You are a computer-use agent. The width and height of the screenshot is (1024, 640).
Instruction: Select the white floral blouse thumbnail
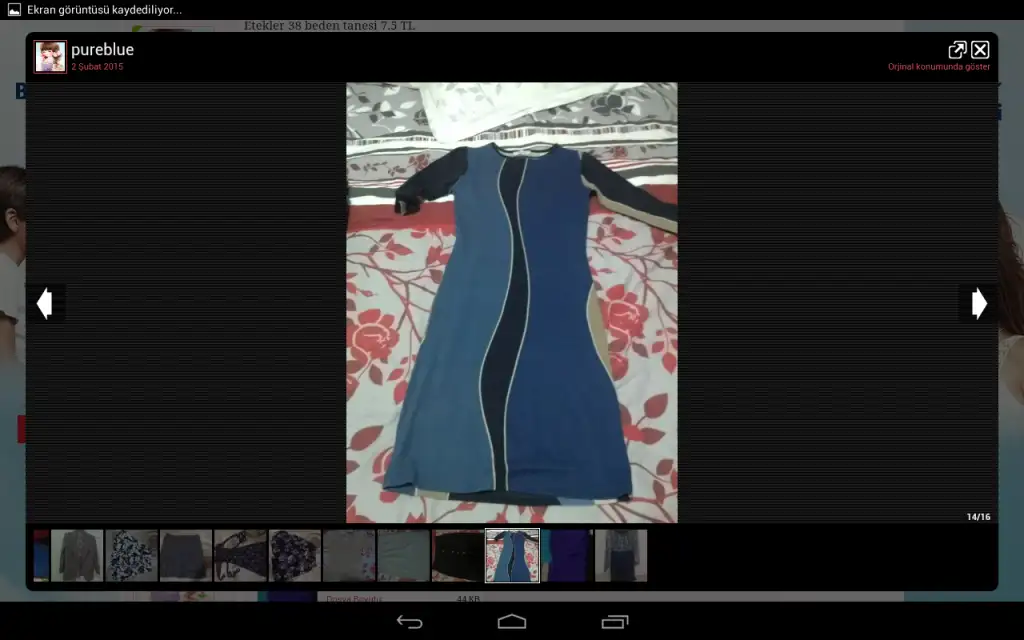[131, 556]
